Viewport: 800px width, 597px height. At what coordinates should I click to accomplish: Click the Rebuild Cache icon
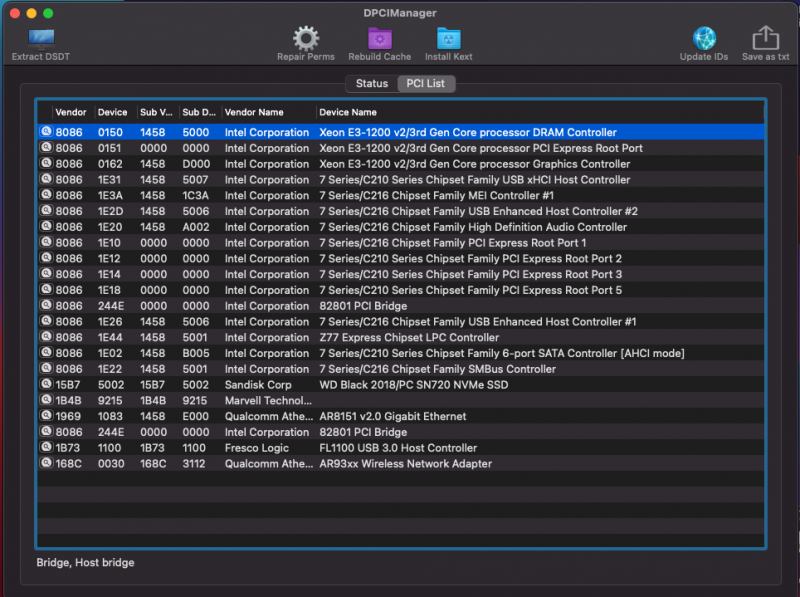[379, 38]
